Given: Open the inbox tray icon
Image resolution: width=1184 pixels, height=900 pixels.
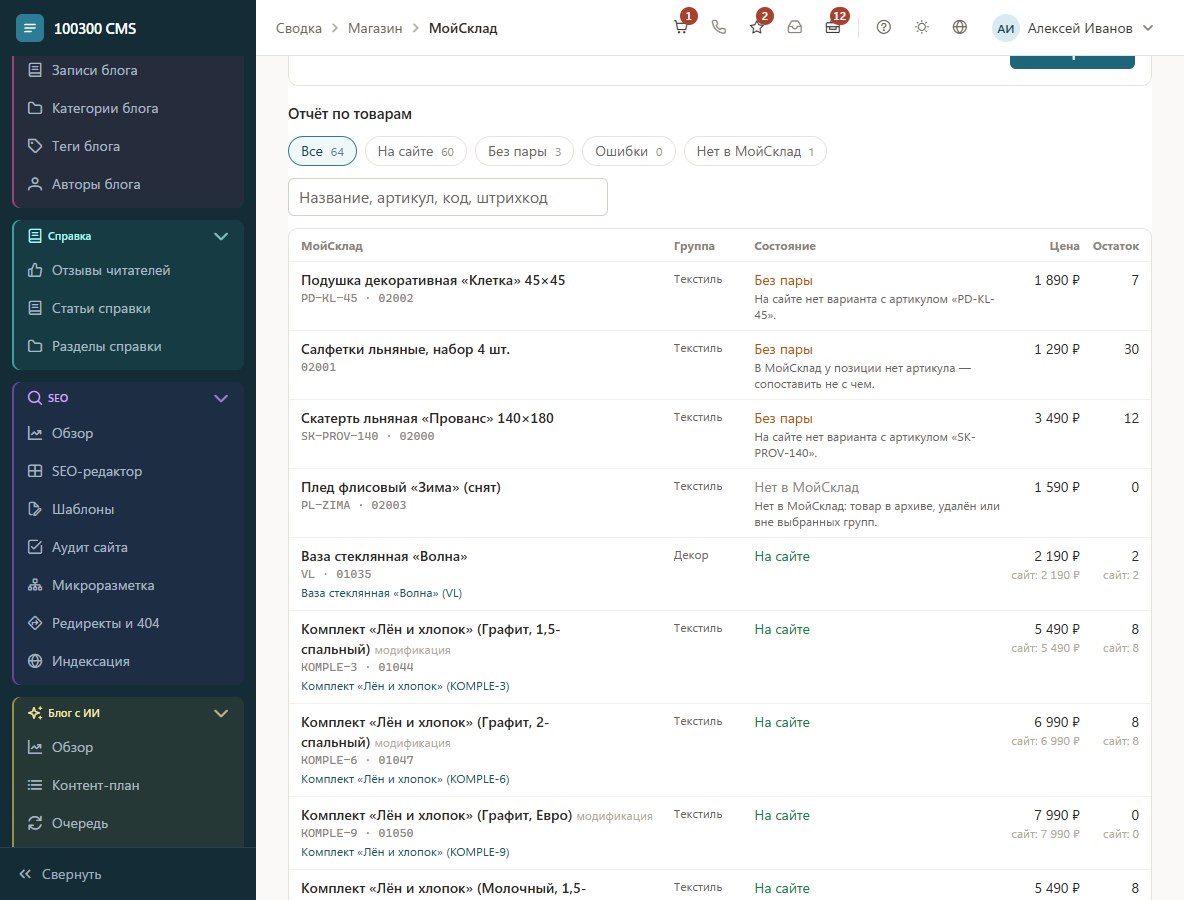Looking at the screenshot, I should [794, 28].
